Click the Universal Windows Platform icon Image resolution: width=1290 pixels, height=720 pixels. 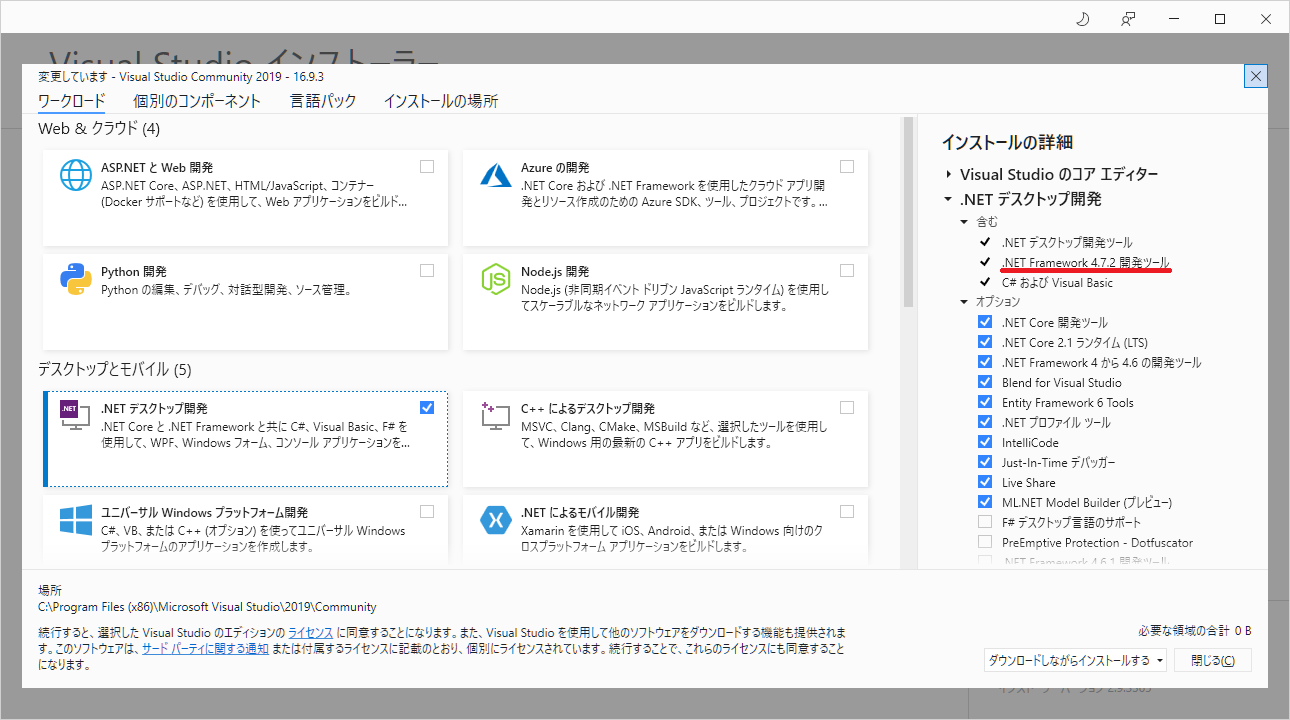click(76, 521)
